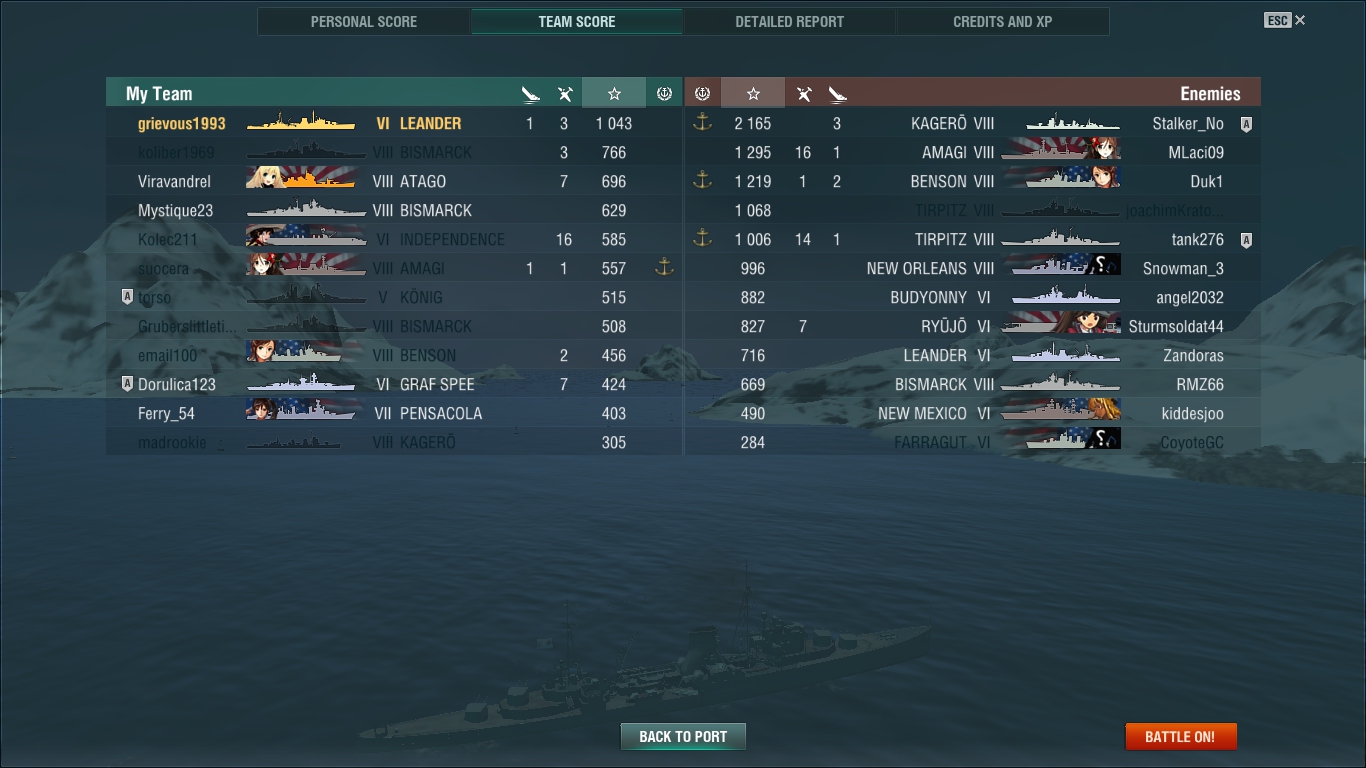
Task: Click clan badge next to tank276
Action: (1246, 240)
